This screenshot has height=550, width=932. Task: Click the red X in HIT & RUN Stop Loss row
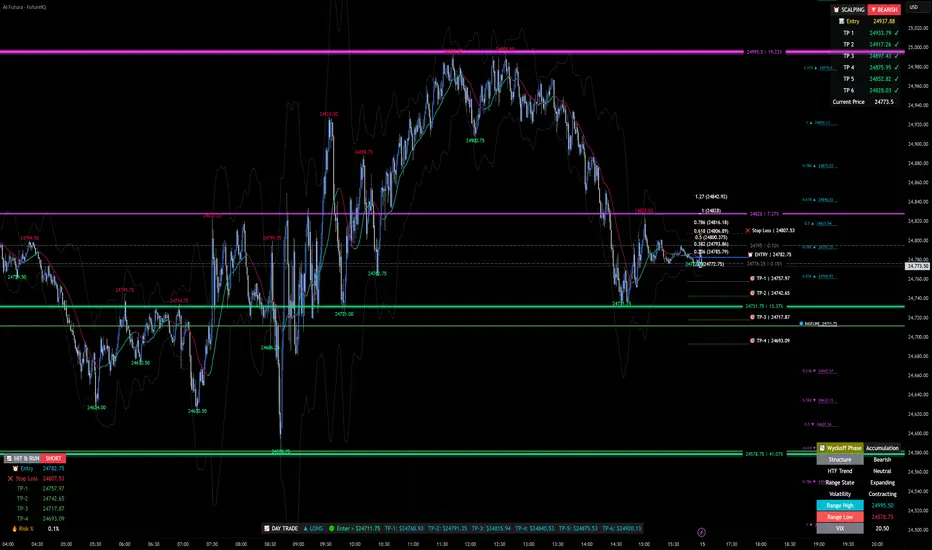pos(10,478)
